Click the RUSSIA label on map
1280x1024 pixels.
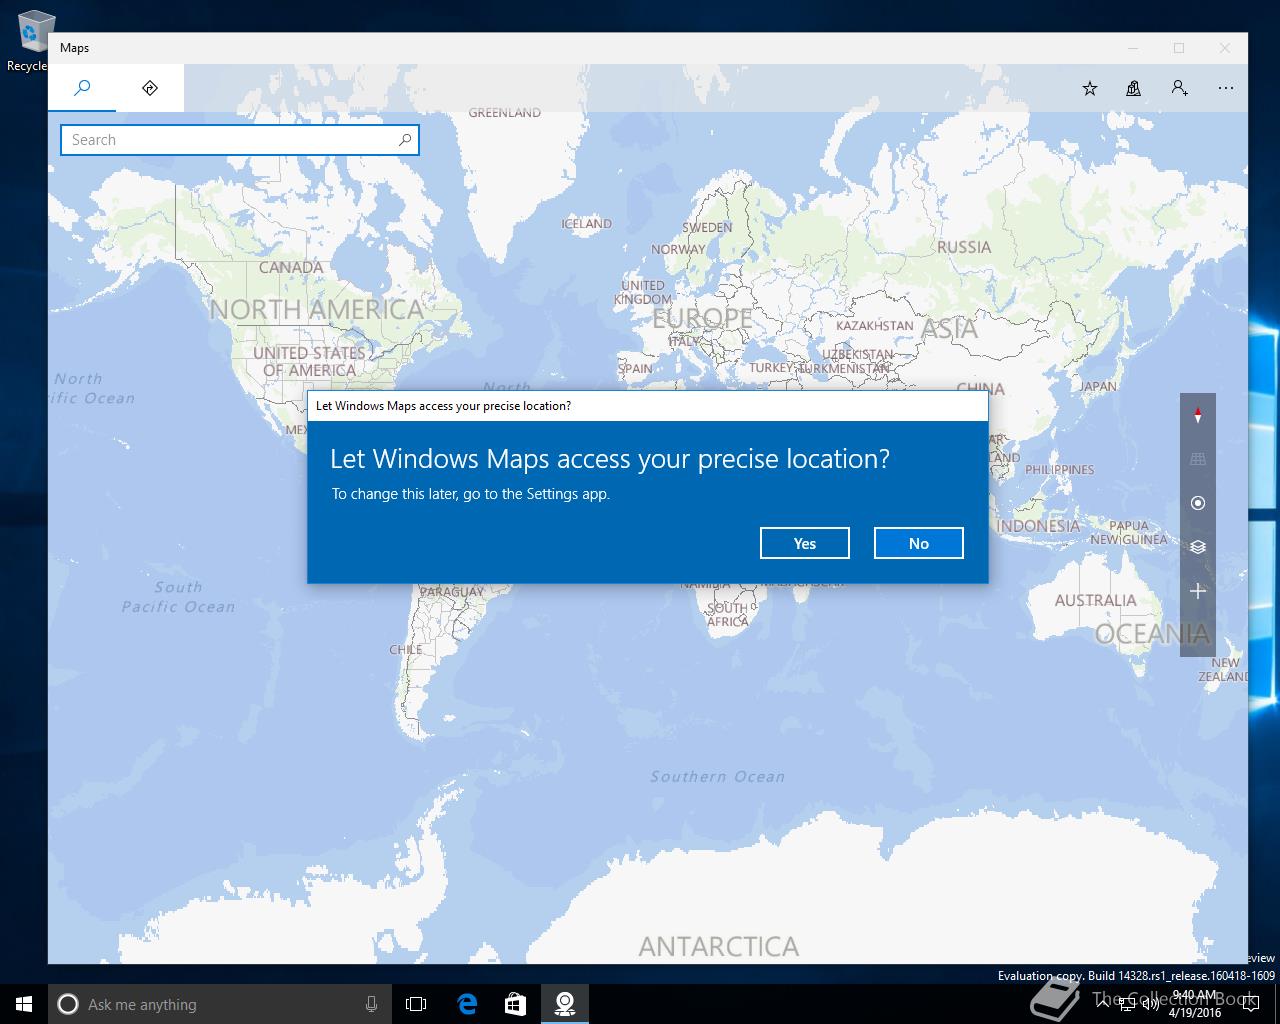pos(964,247)
